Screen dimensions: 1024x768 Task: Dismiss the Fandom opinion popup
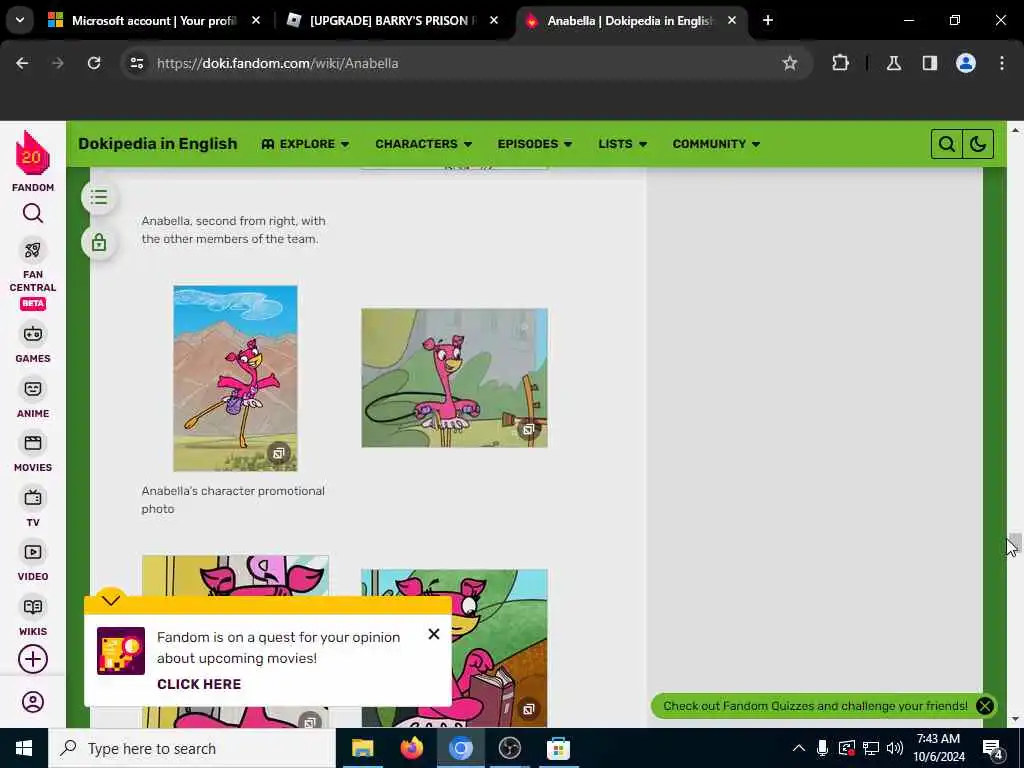click(434, 634)
